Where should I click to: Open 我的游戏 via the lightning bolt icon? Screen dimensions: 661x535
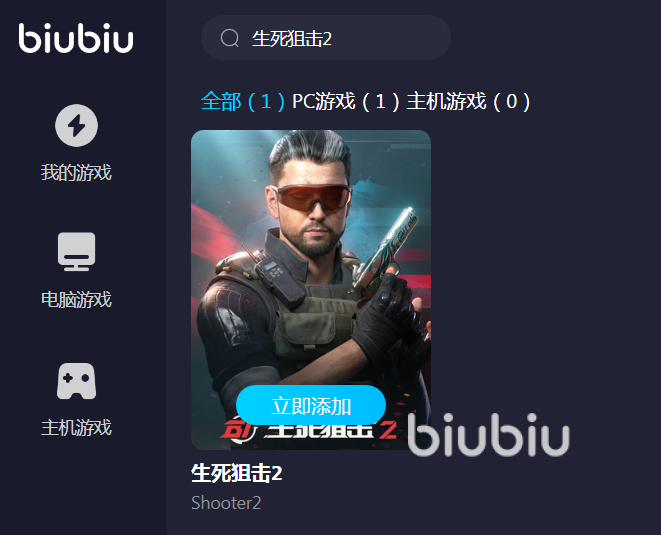tap(76, 125)
